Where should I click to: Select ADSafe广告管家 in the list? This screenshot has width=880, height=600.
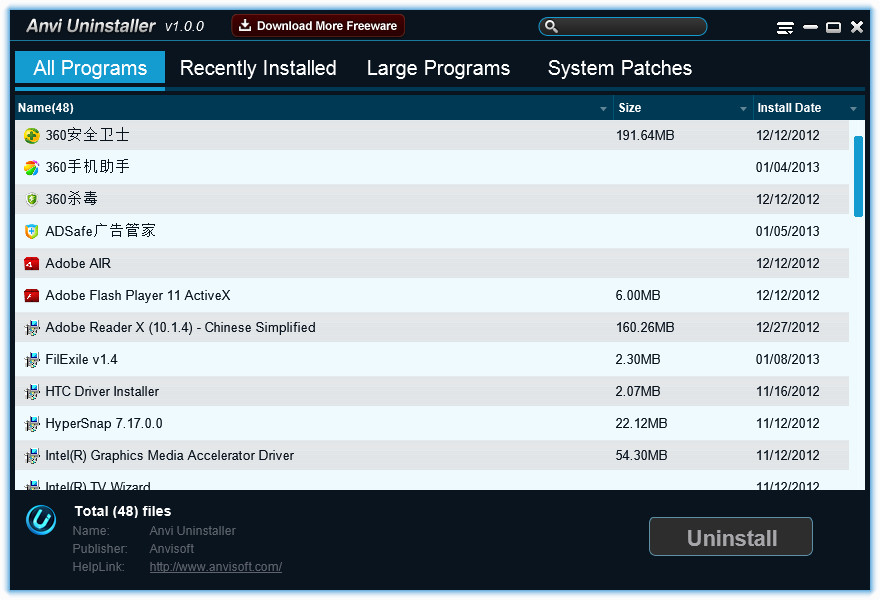[100, 231]
